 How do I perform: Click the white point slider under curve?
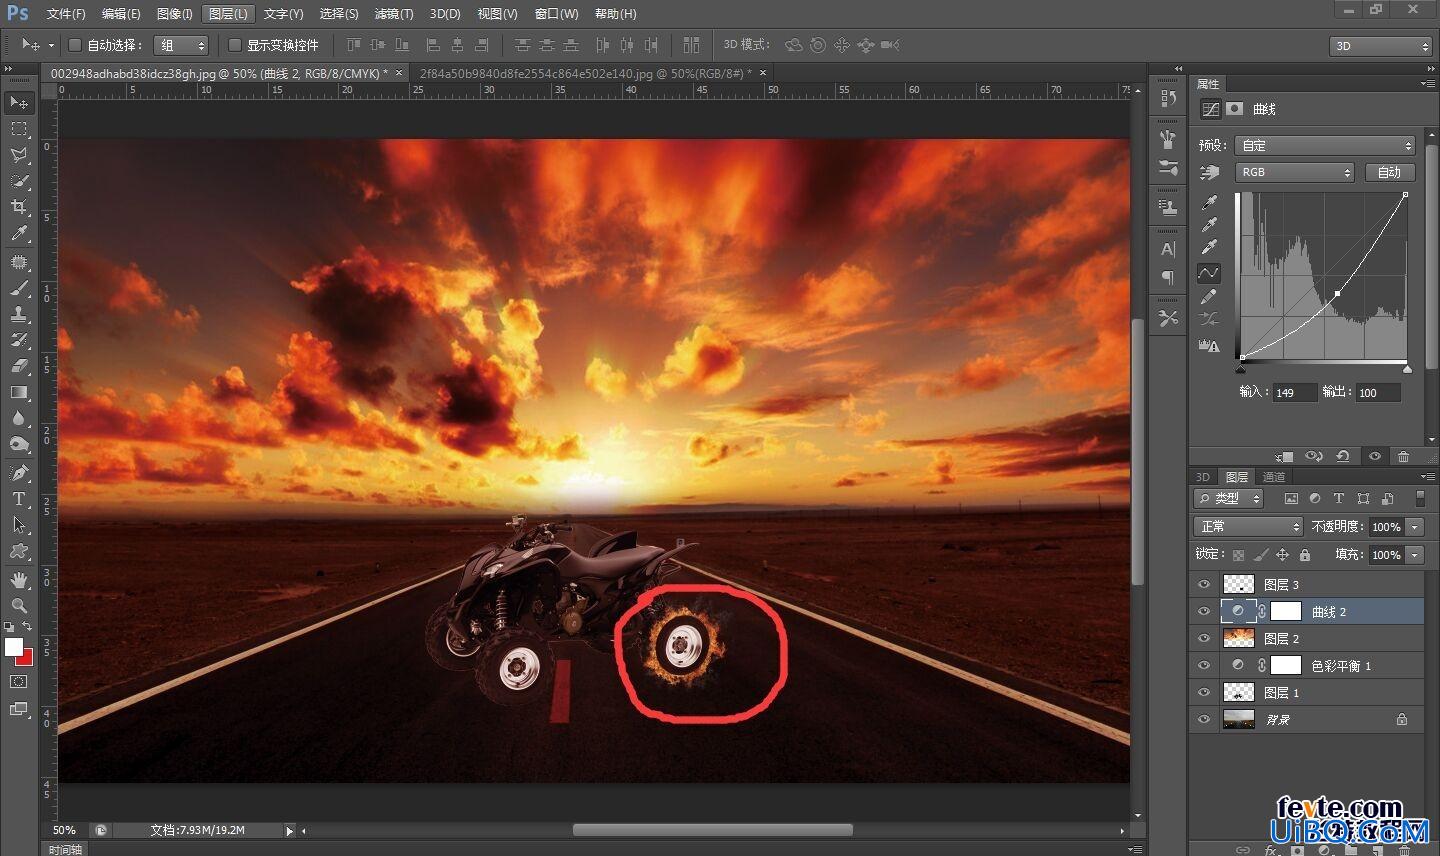[1407, 369]
